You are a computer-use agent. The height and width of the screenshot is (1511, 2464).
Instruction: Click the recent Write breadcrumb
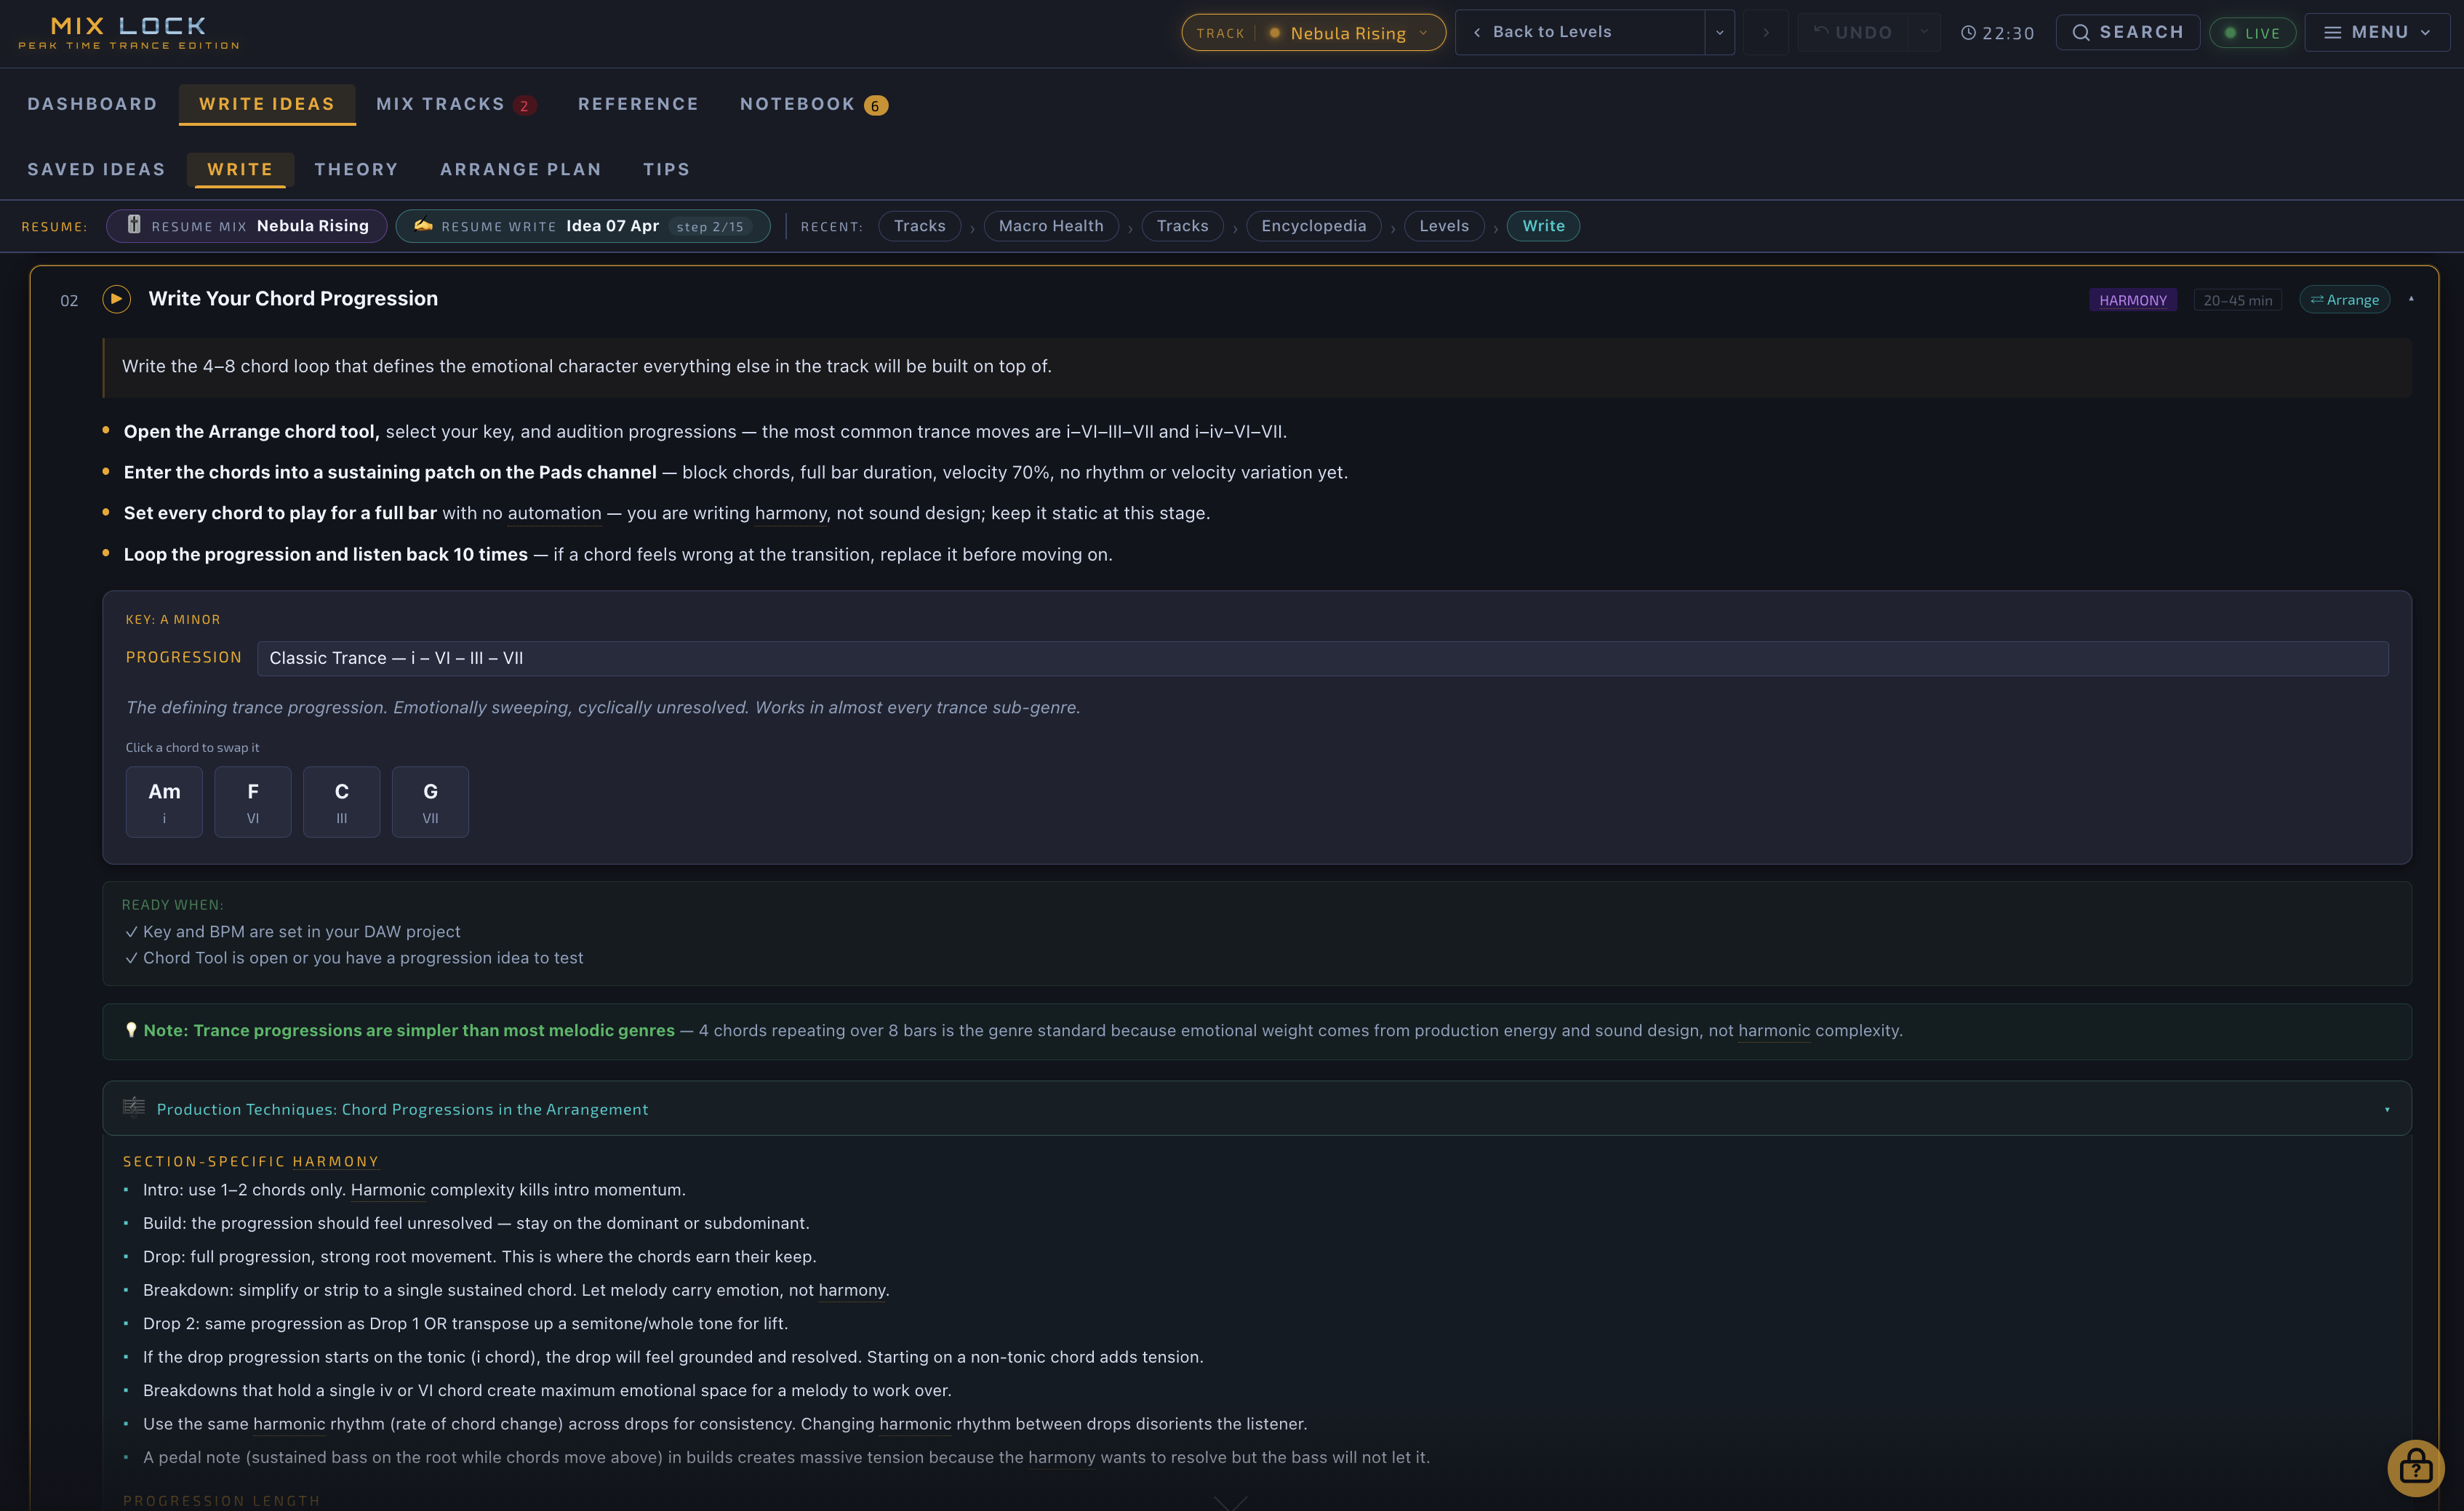click(x=1543, y=226)
